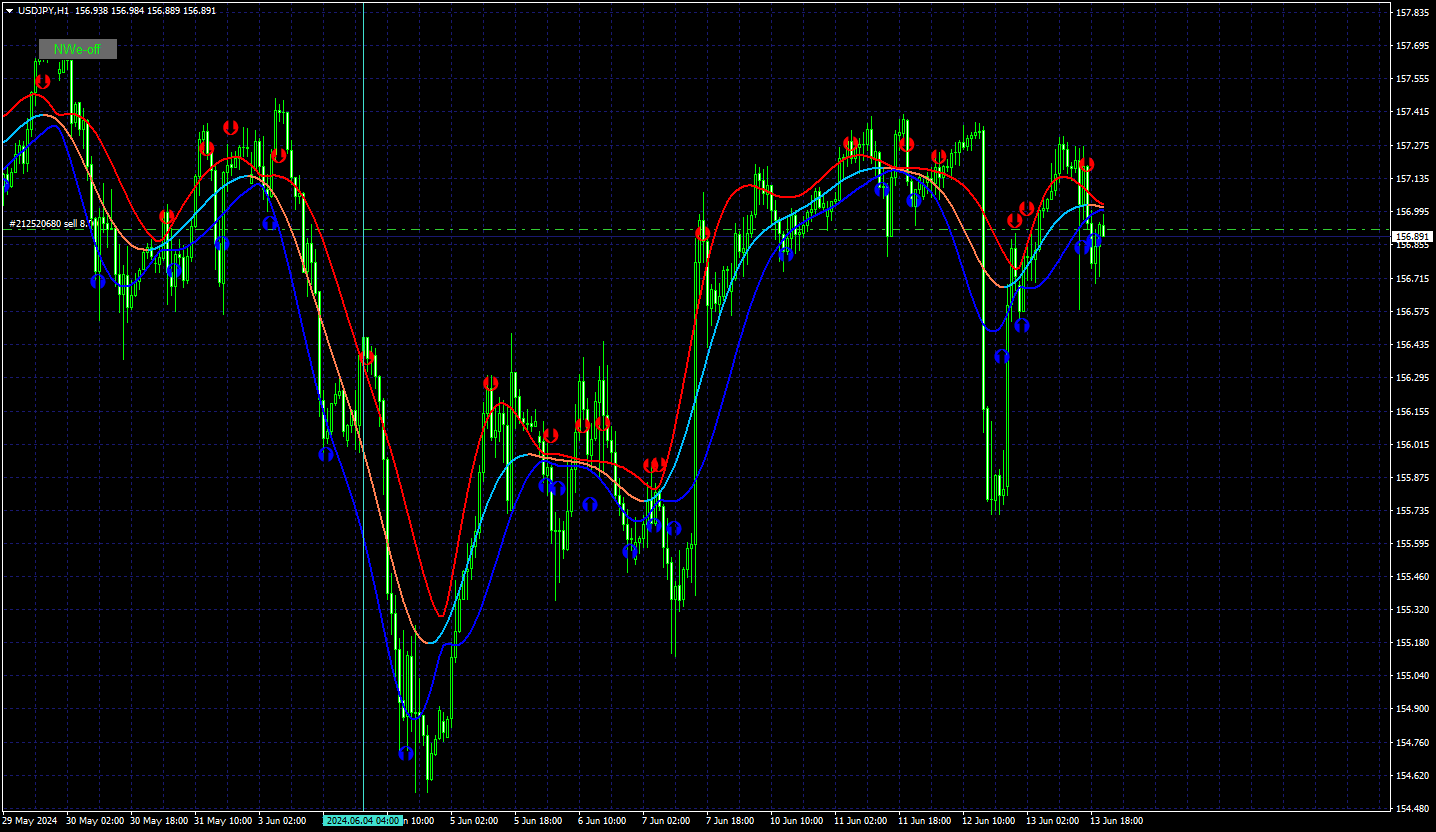
Task: Click the 155.460 price scale label
Action: click(x=1412, y=577)
